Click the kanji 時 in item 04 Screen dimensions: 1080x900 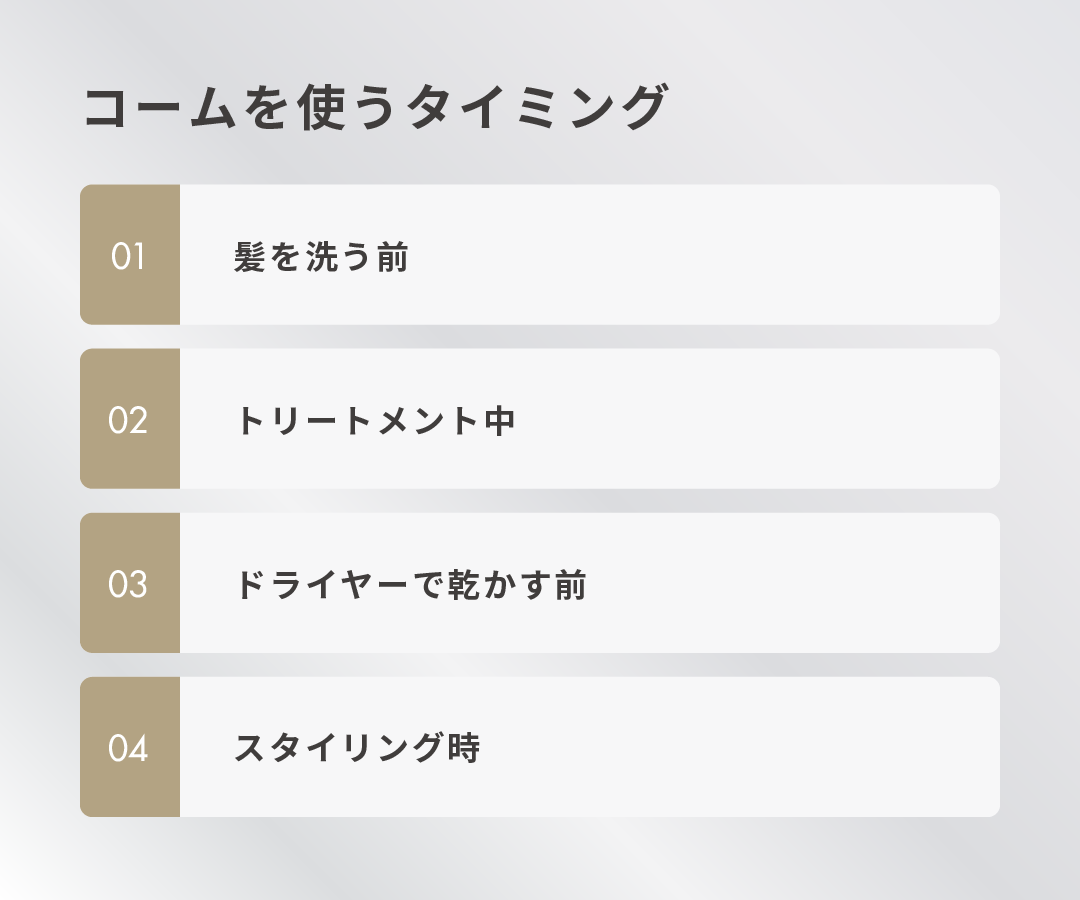tap(465, 748)
